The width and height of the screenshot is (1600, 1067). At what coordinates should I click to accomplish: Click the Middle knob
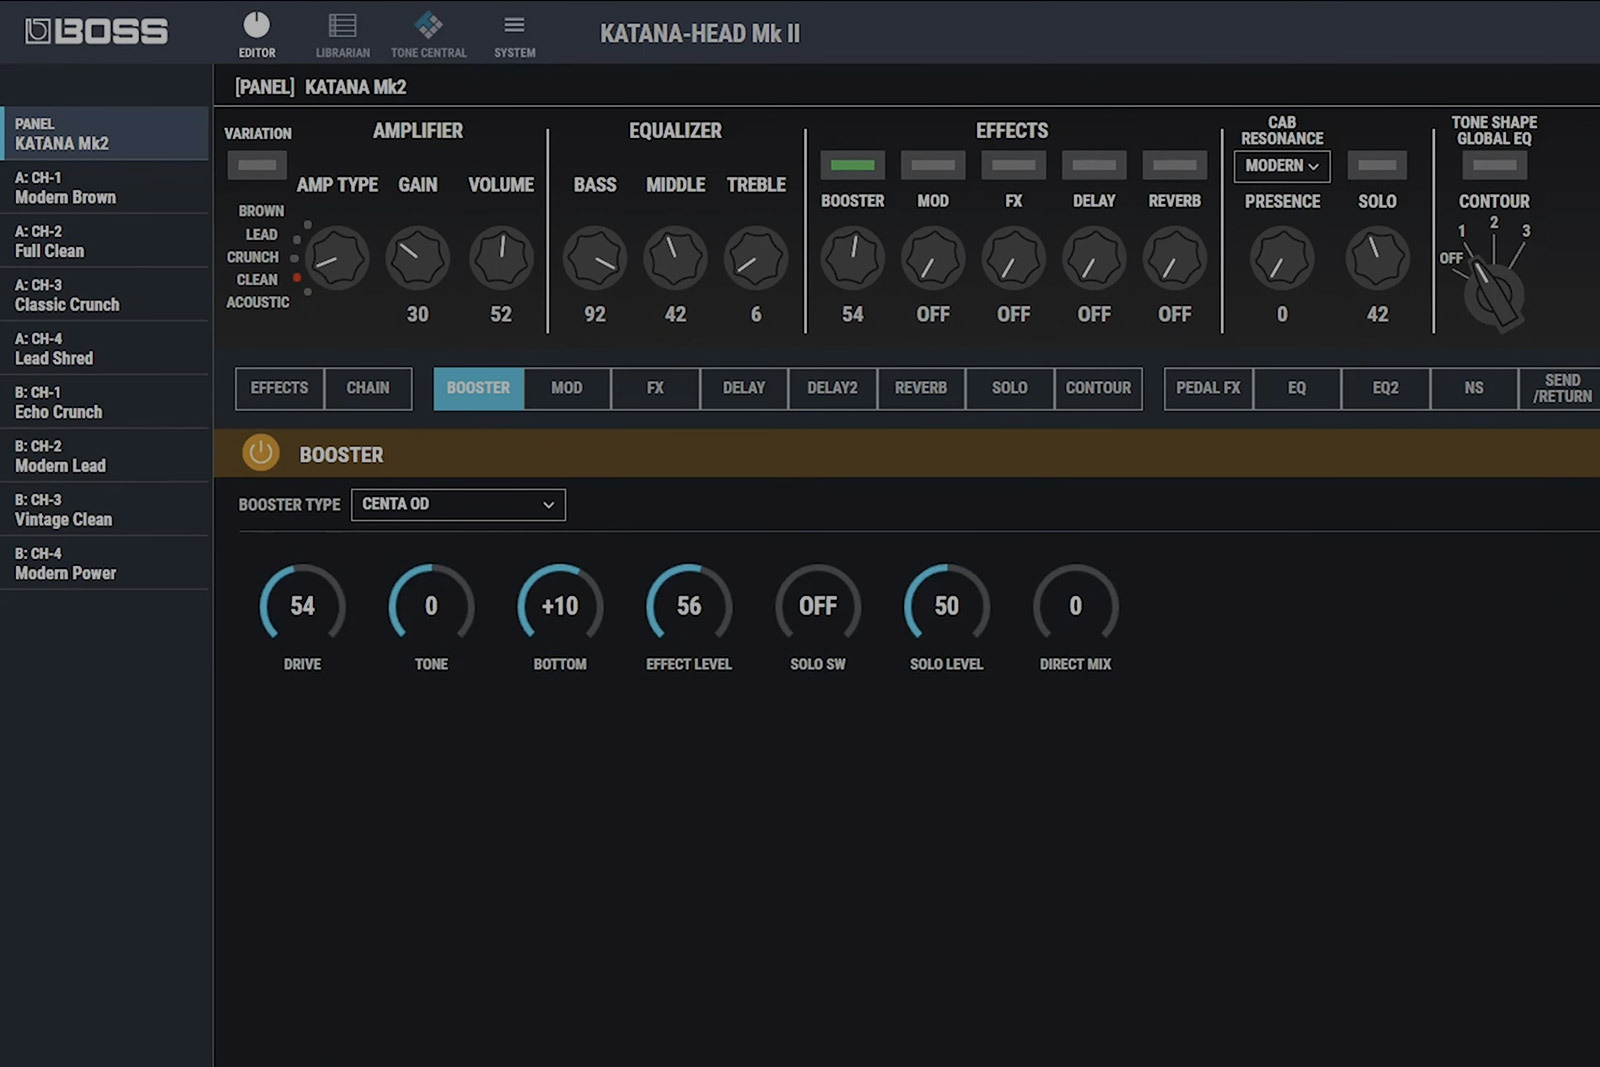(x=675, y=258)
